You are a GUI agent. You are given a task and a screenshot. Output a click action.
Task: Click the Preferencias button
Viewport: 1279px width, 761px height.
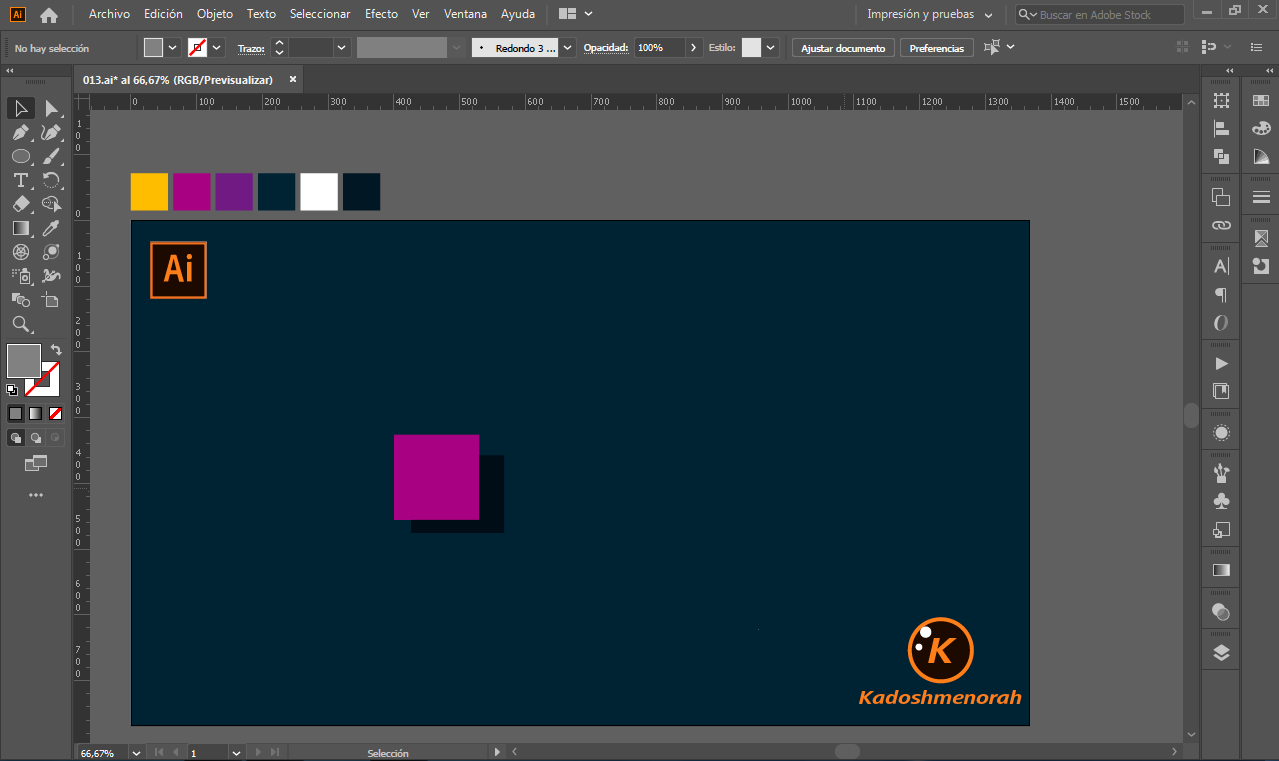point(937,48)
